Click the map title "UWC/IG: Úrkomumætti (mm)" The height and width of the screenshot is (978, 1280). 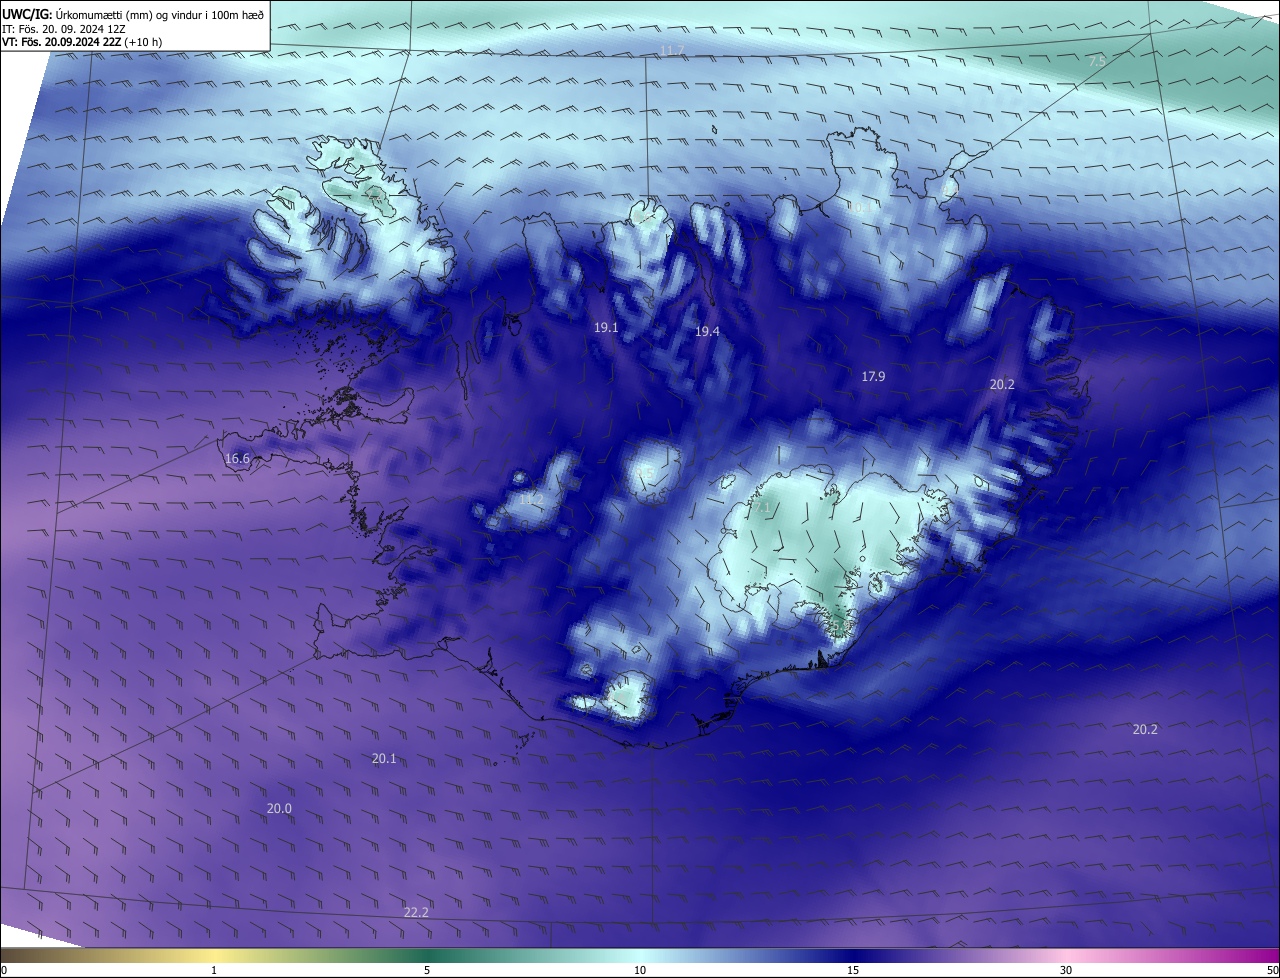(x=76, y=13)
